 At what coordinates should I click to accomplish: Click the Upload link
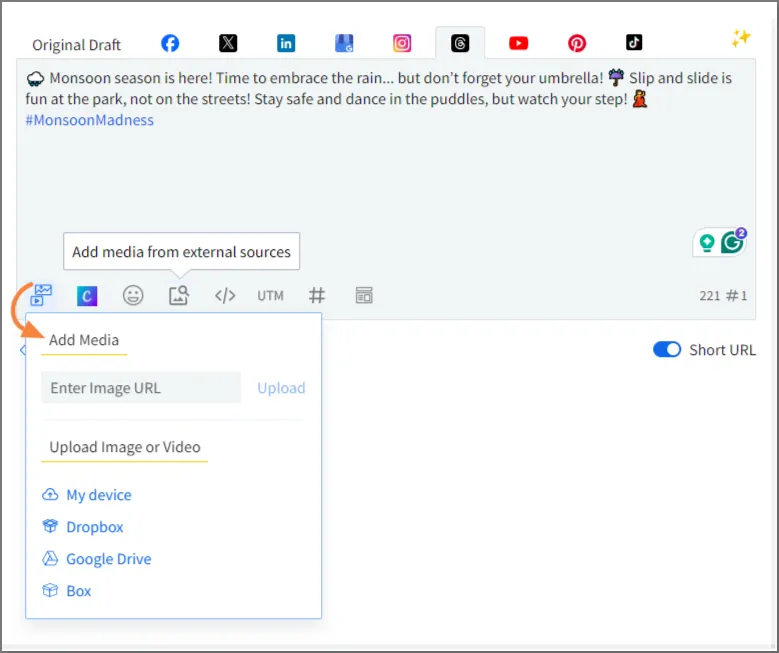point(281,388)
